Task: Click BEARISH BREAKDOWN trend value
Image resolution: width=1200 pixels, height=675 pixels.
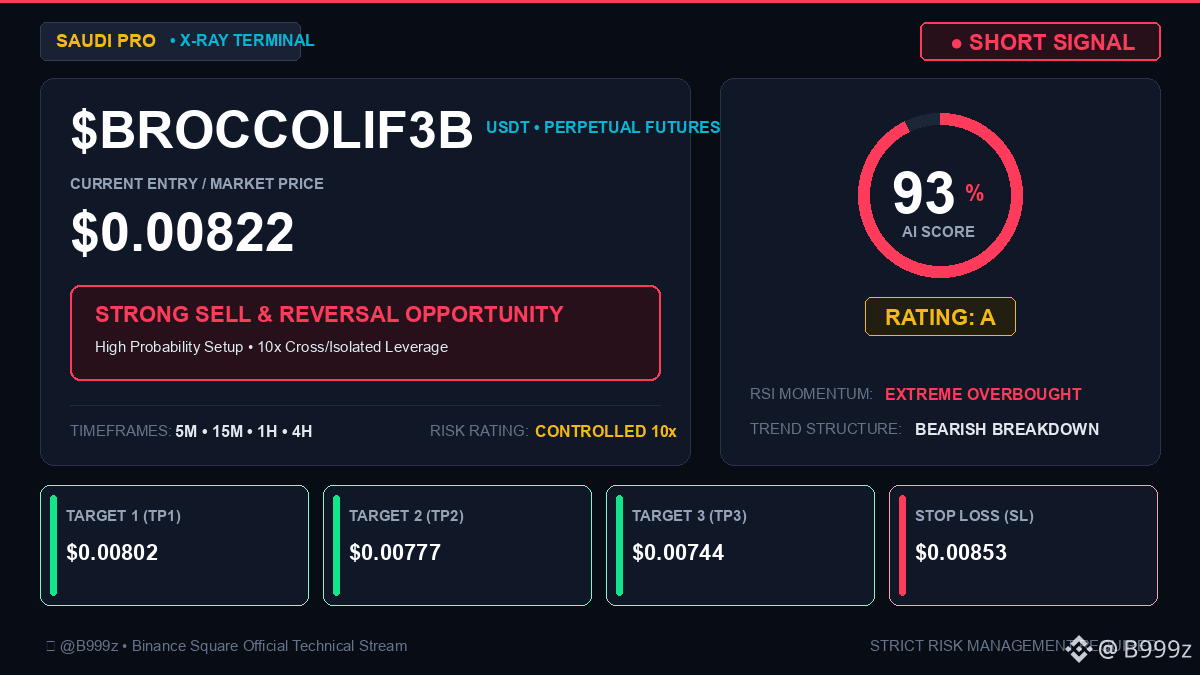Action: click(x=1007, y=429)
